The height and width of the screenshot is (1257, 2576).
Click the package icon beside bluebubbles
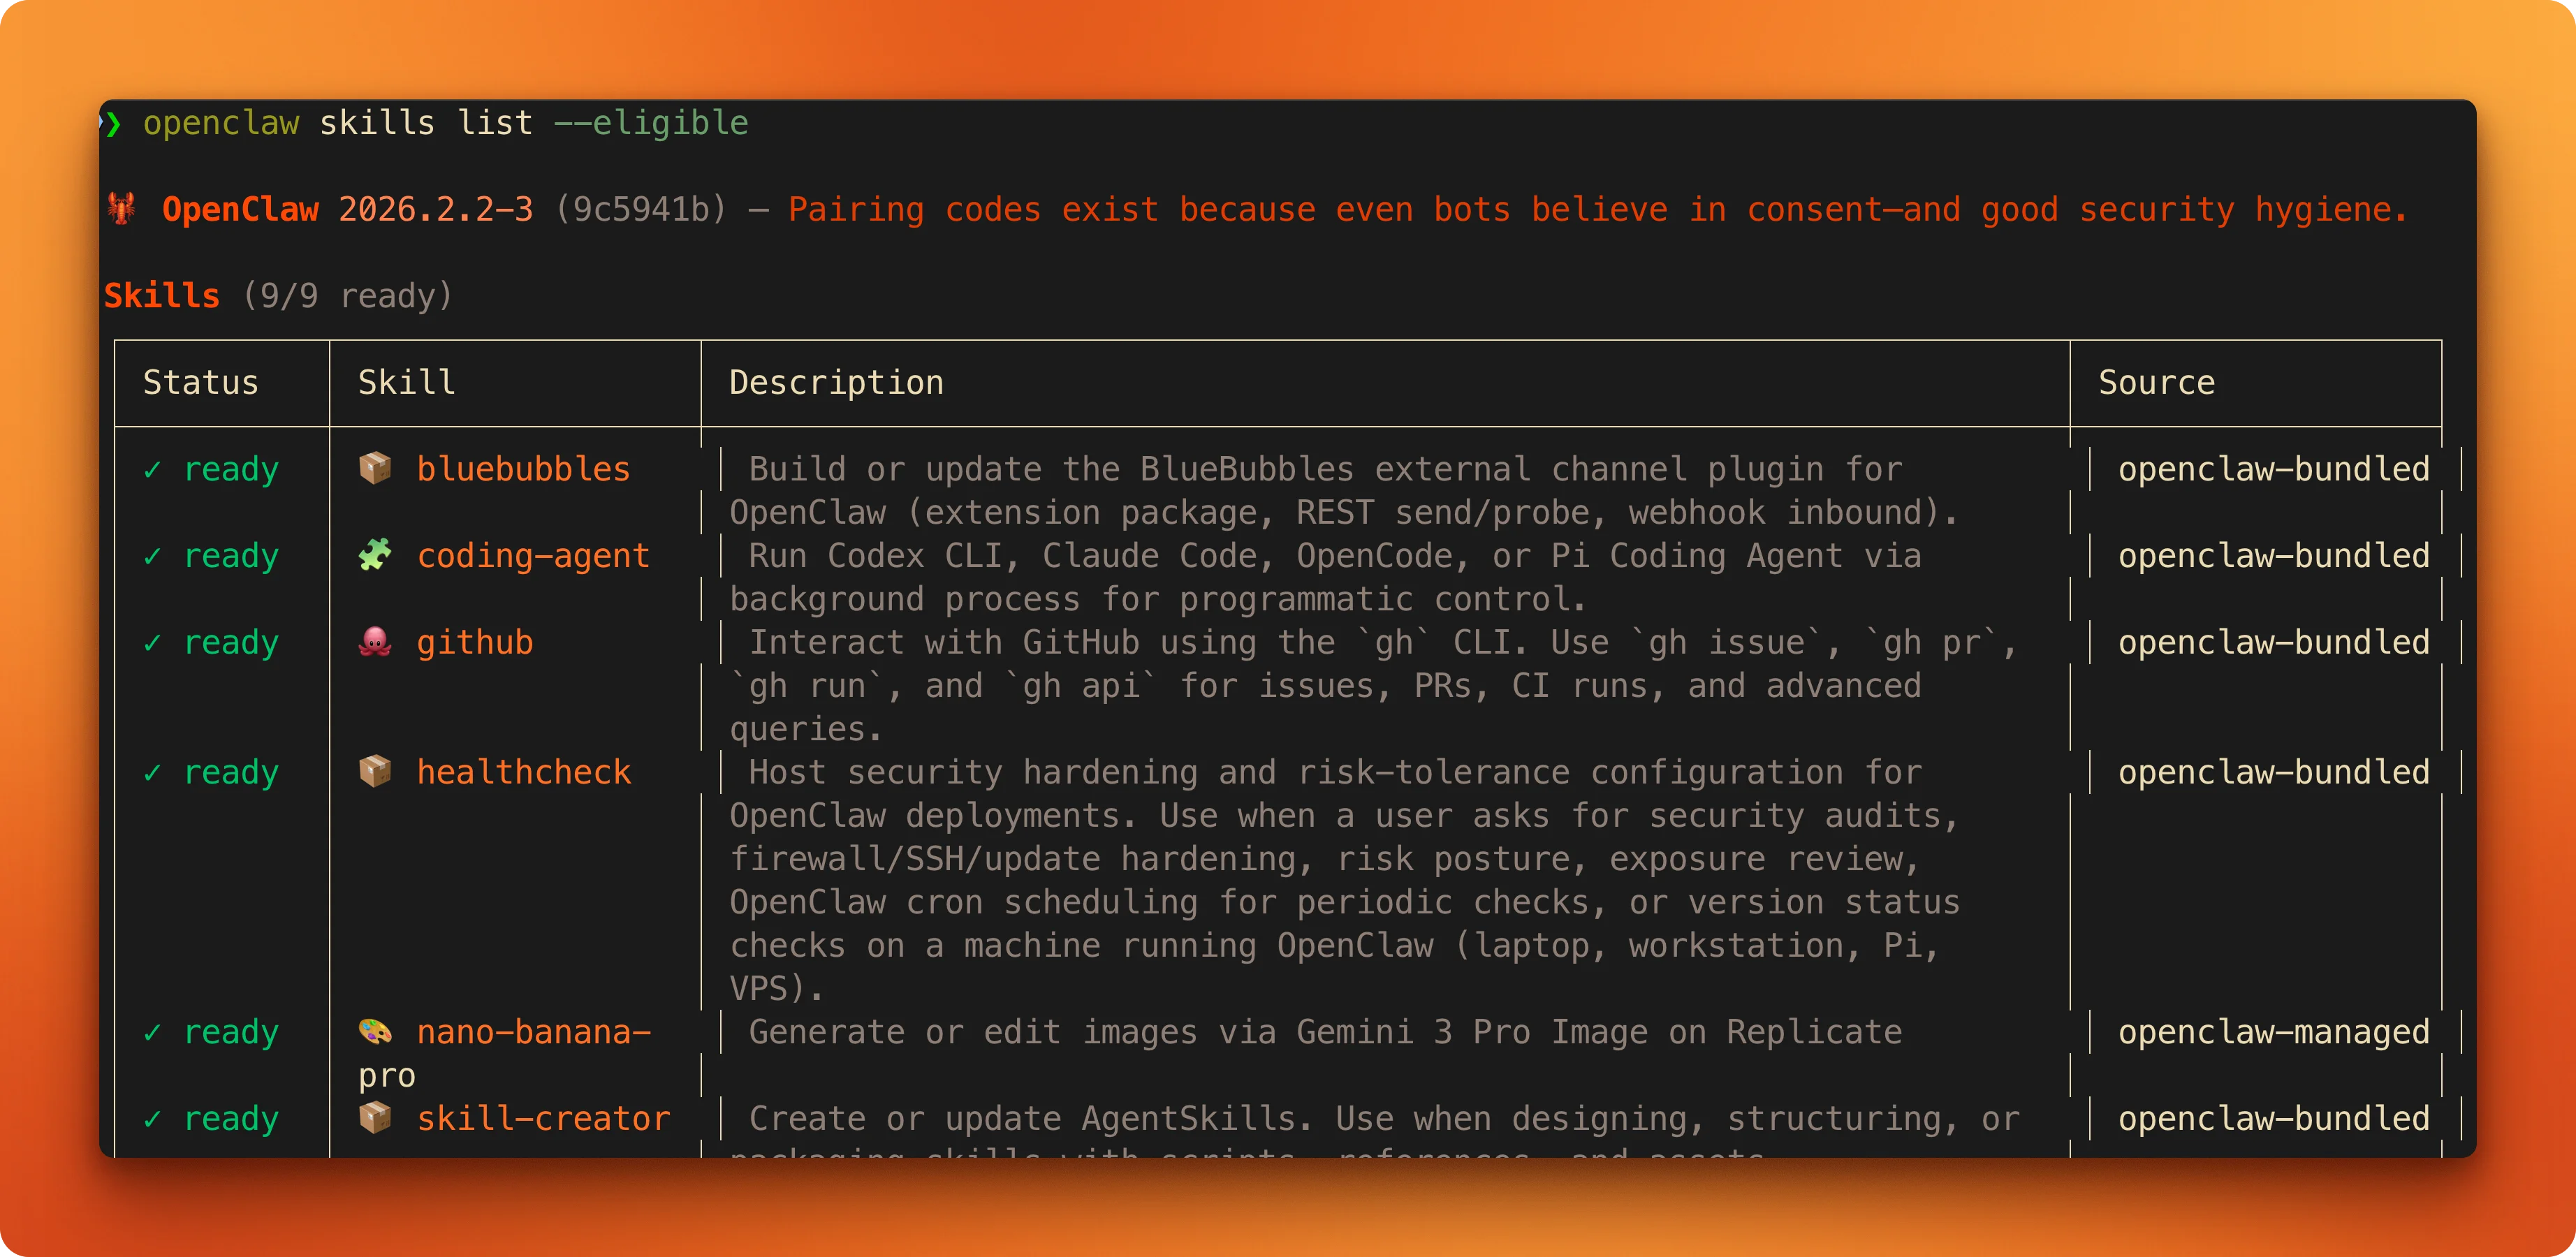click(x=375, y=468)
